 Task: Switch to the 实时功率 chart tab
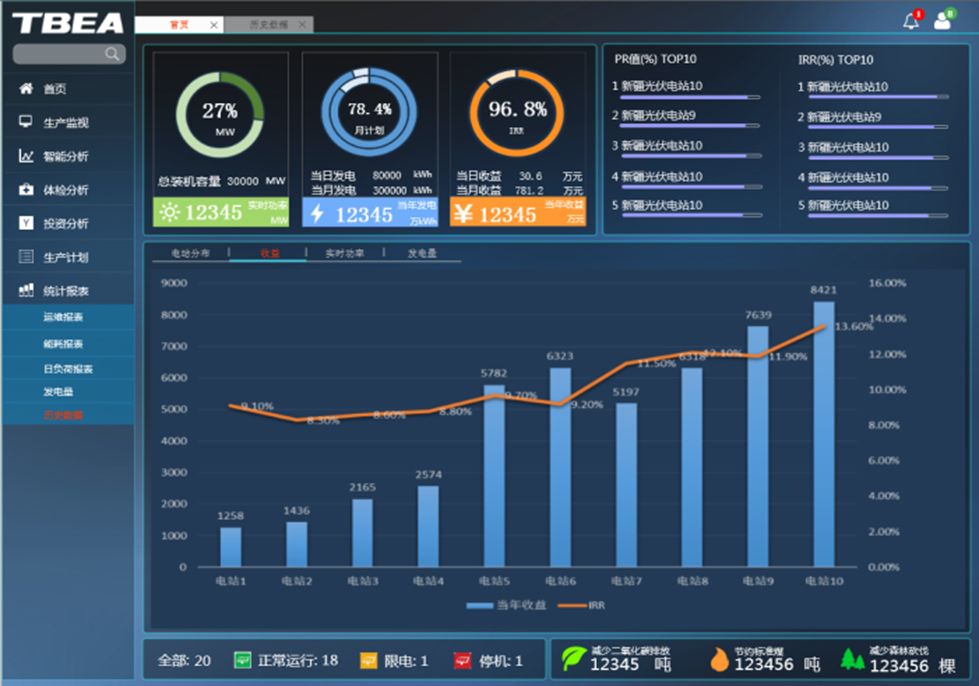pyautogui.click(x=344, y=254)
